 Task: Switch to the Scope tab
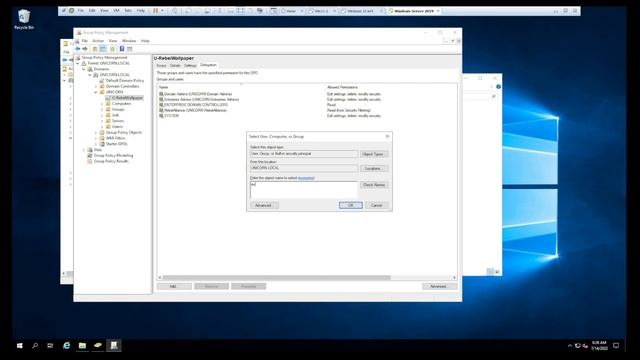click(162, 65)
